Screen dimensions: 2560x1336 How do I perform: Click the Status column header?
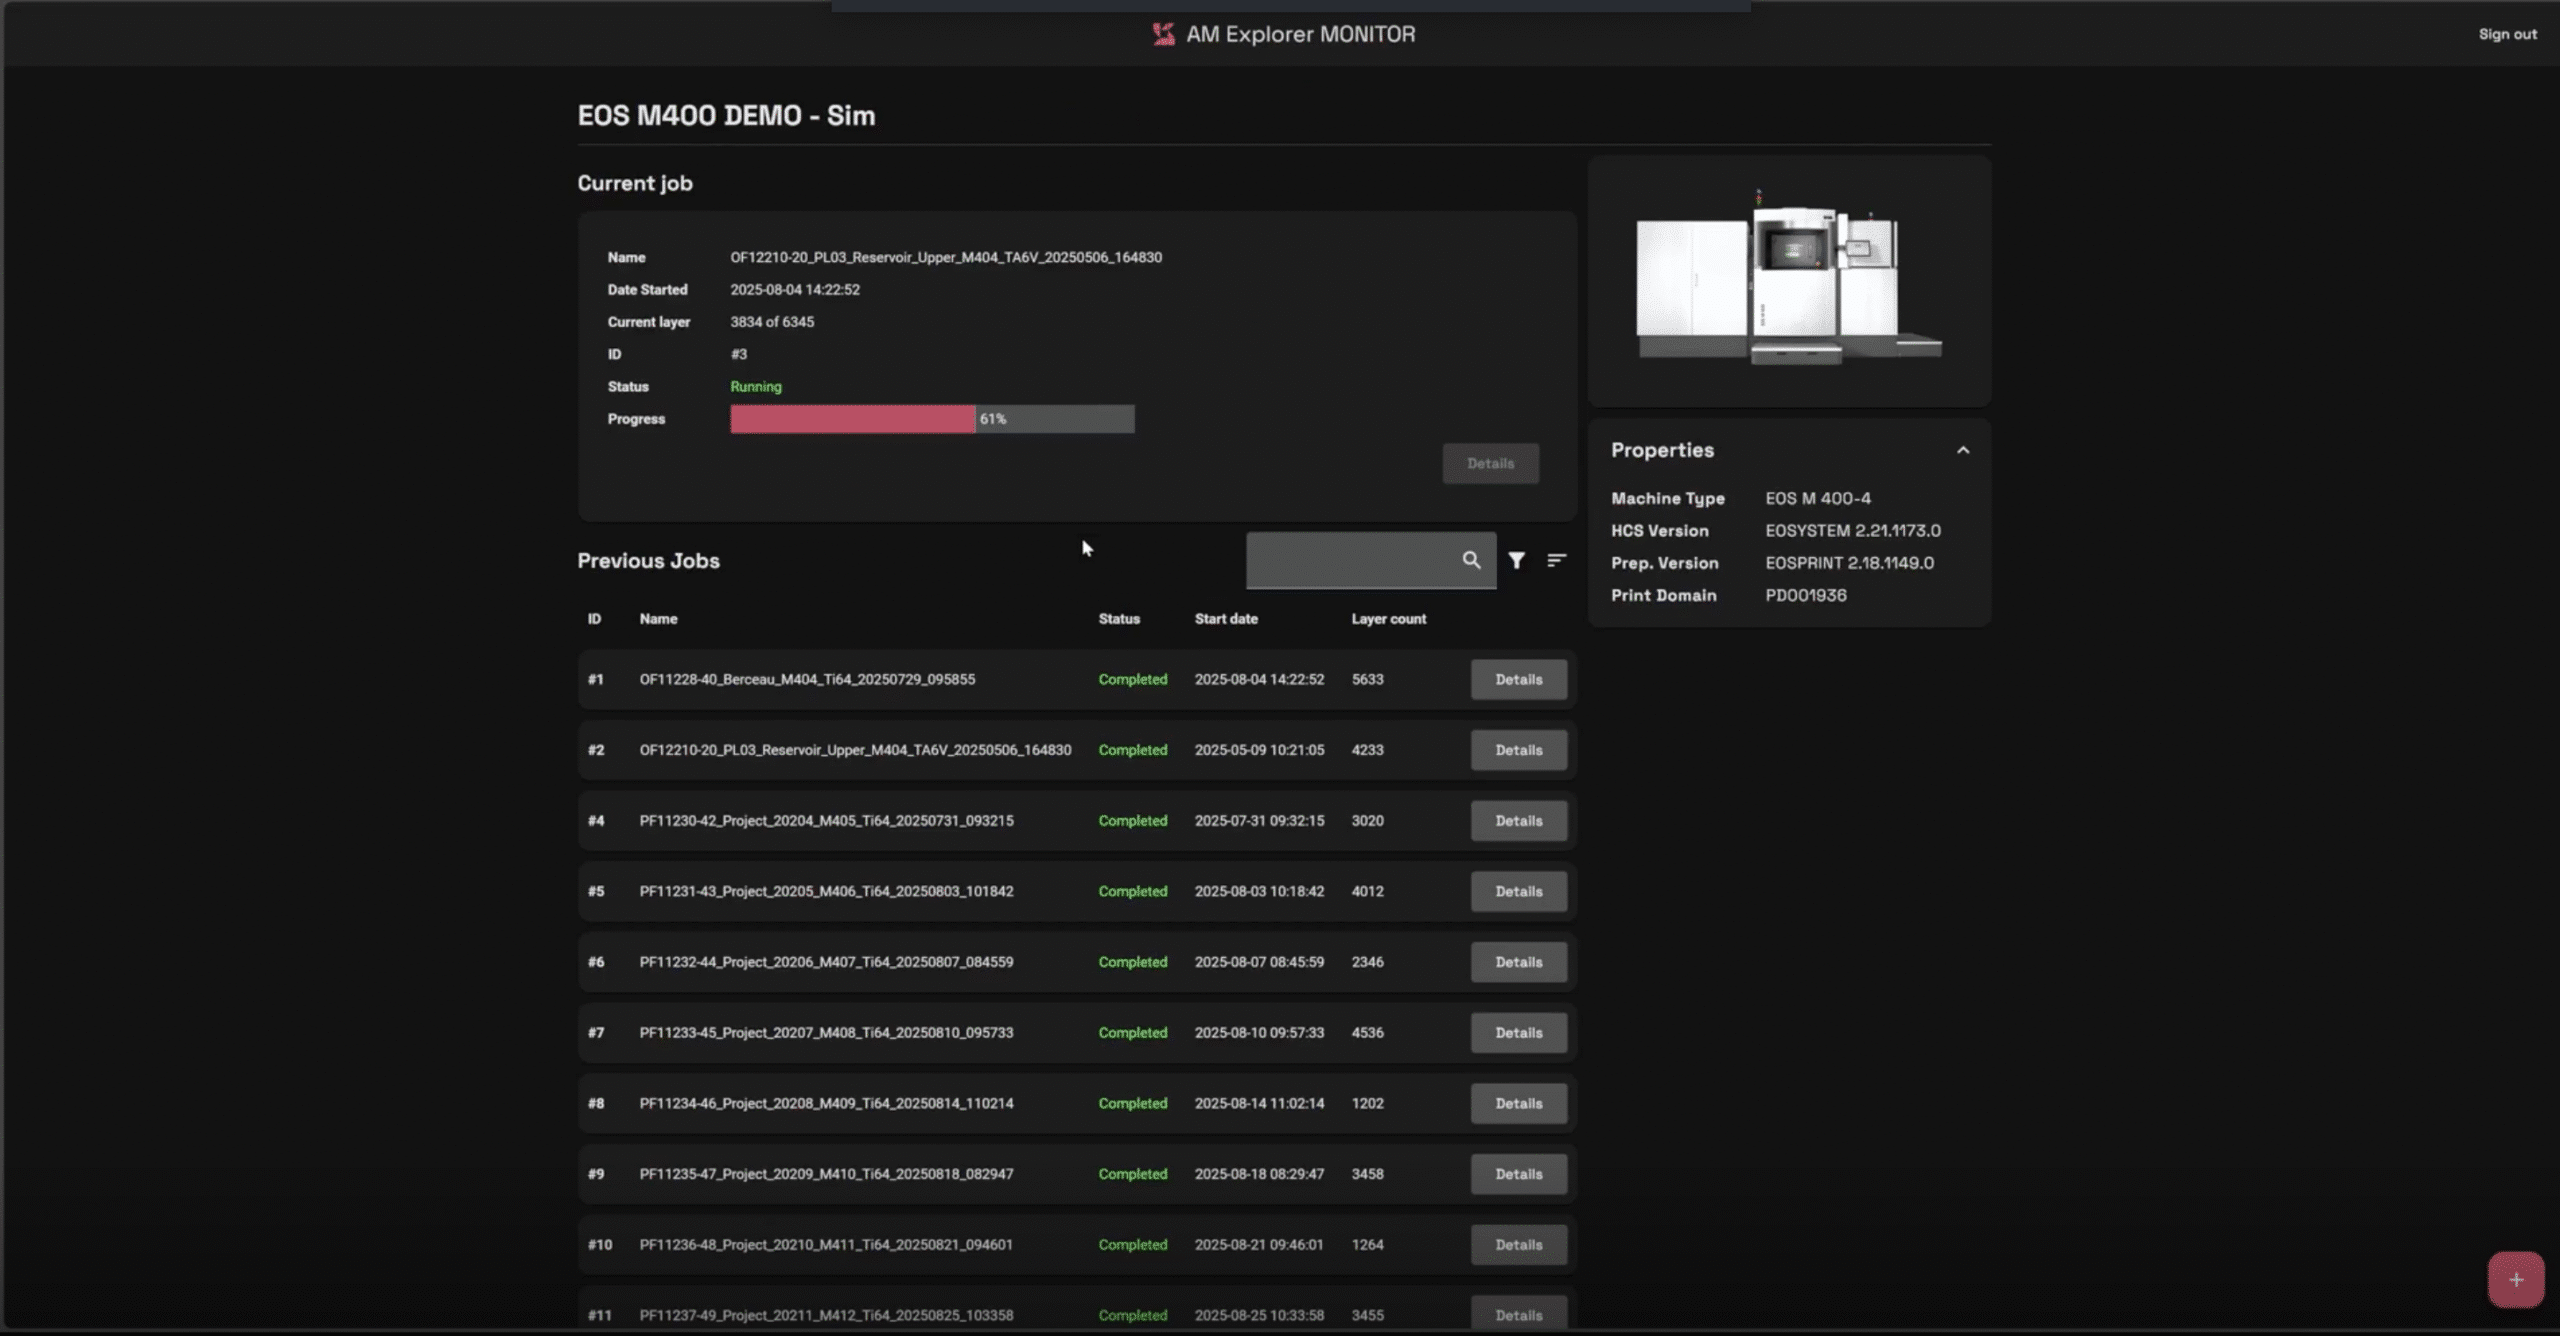click(x=1118, y=619)
